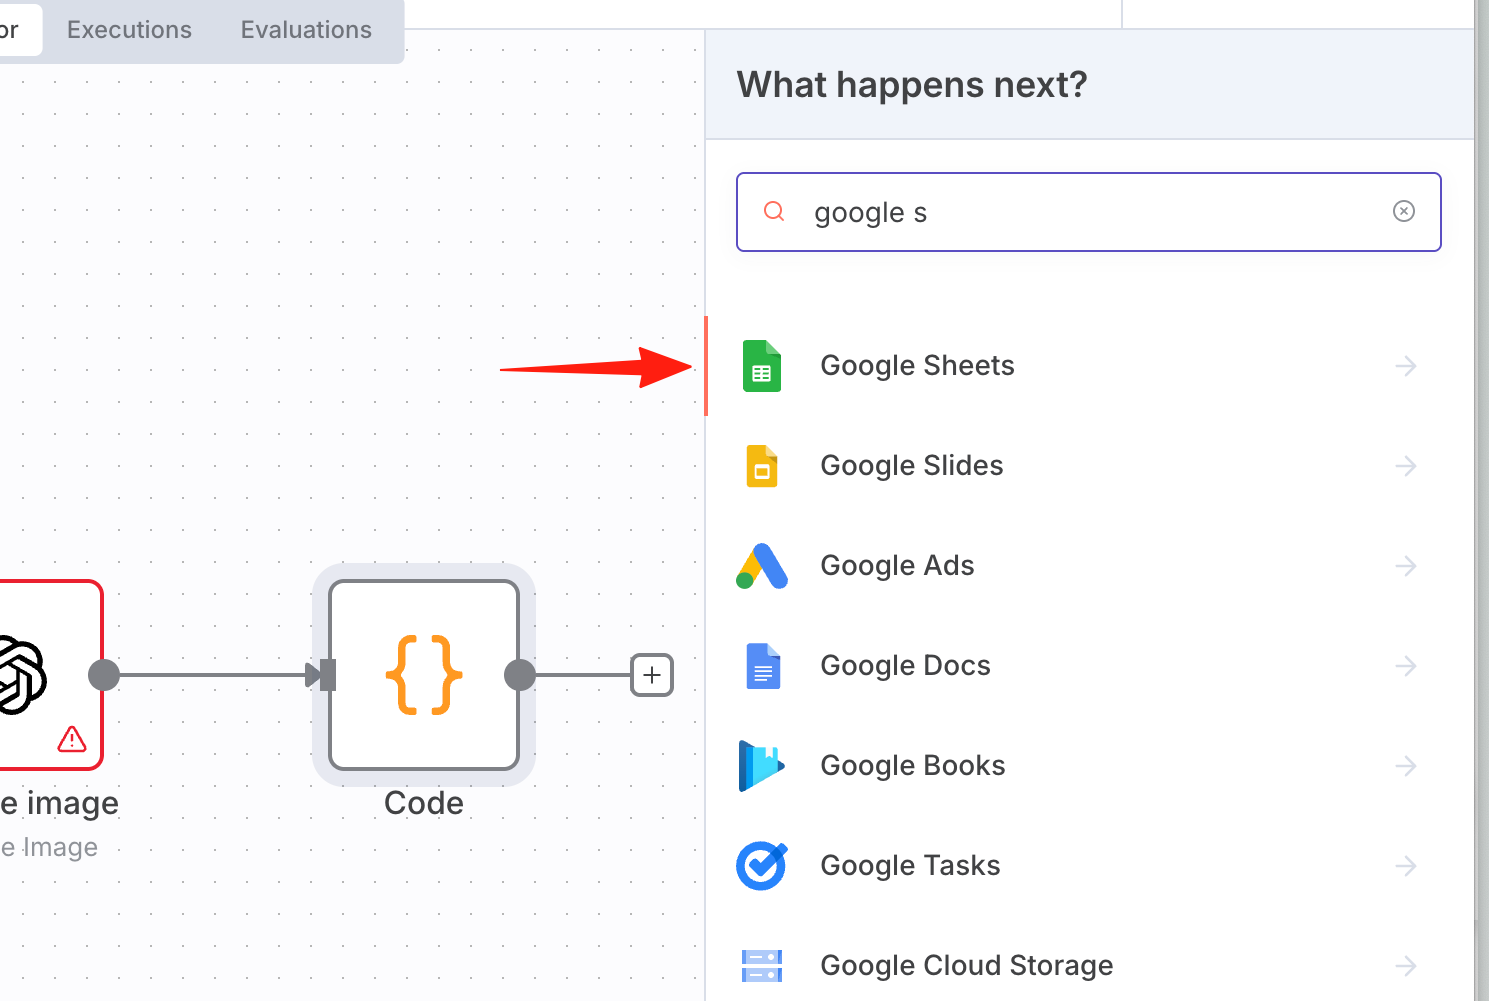
Task: Click the Code node input connector
Action: coord(326,675)
